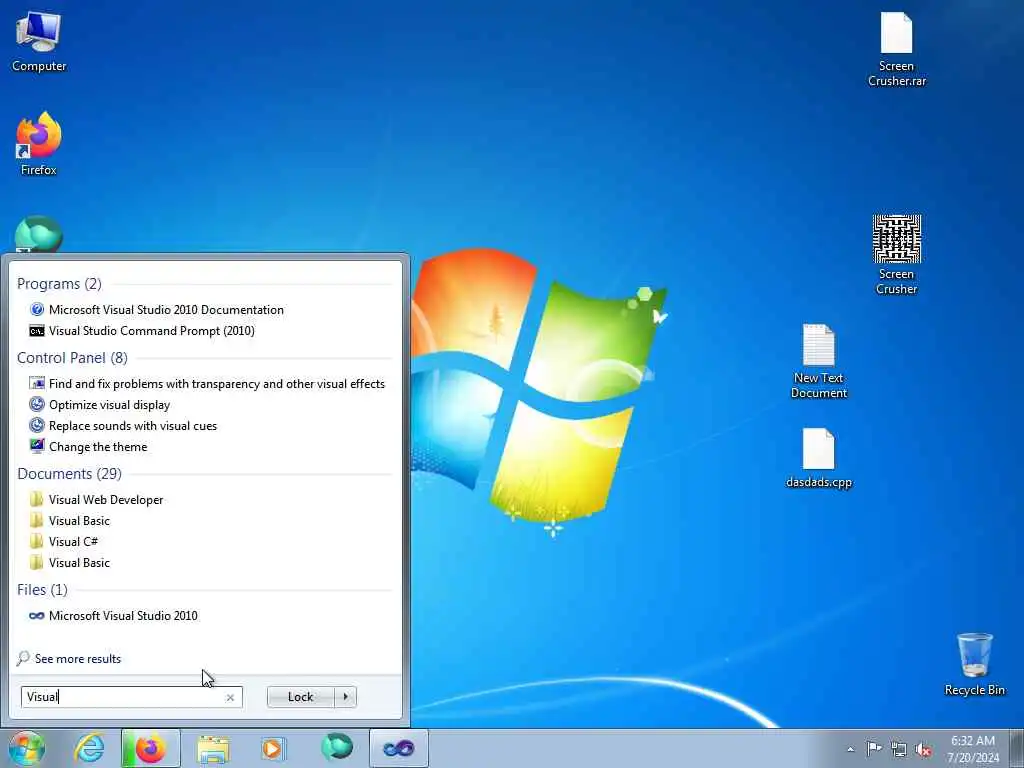Open Replace sounds with visual cues result
The height and width of the screenshot is (768, 1024).
123,426
